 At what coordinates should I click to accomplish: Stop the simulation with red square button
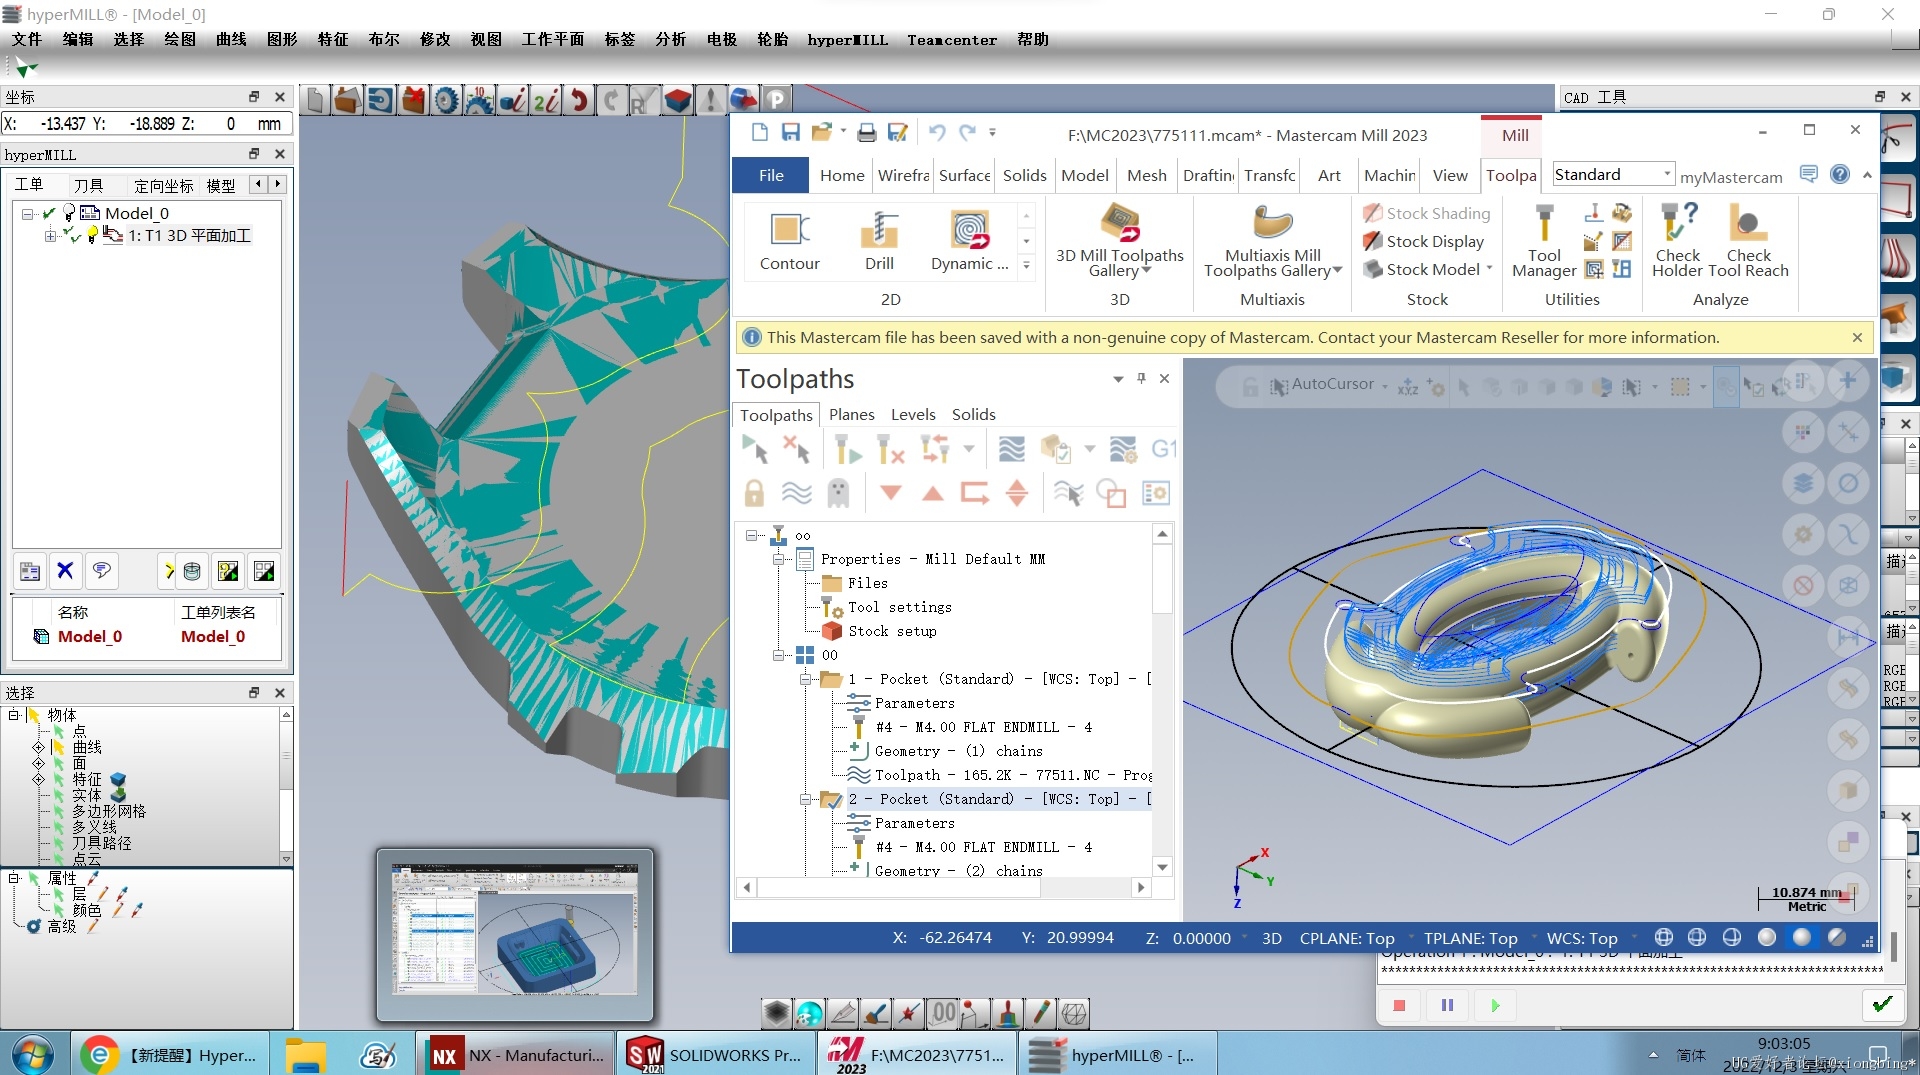click(x=1399, y=1005)
